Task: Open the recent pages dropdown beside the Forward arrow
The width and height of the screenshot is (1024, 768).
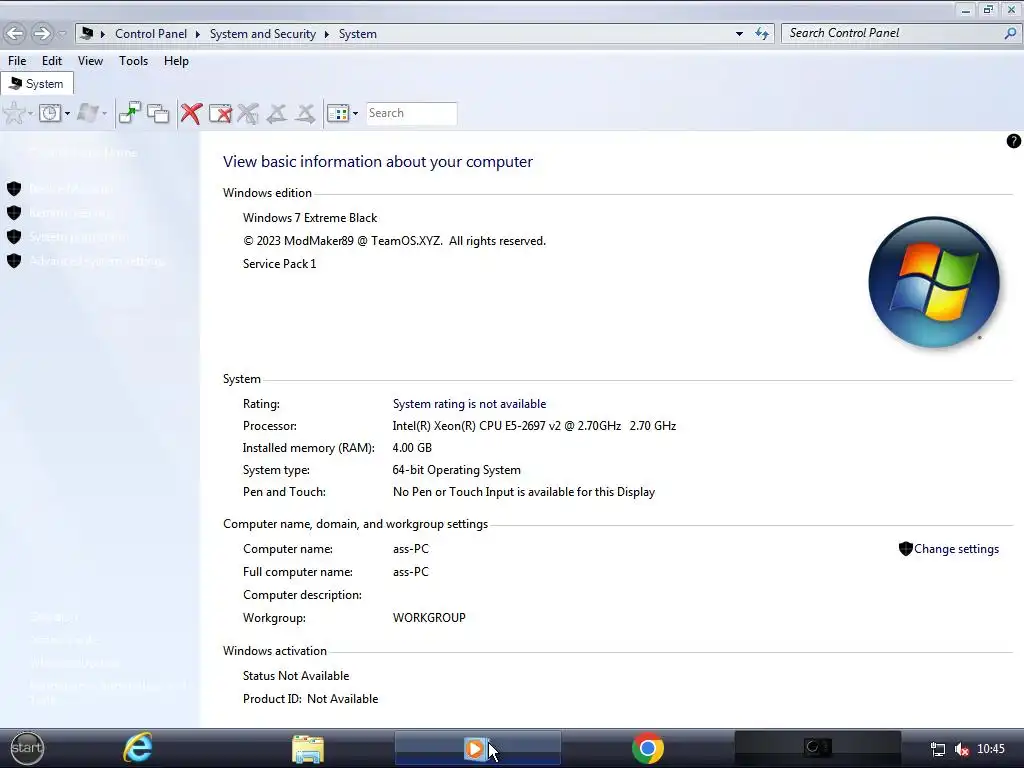Action: (x=62, y=33)
